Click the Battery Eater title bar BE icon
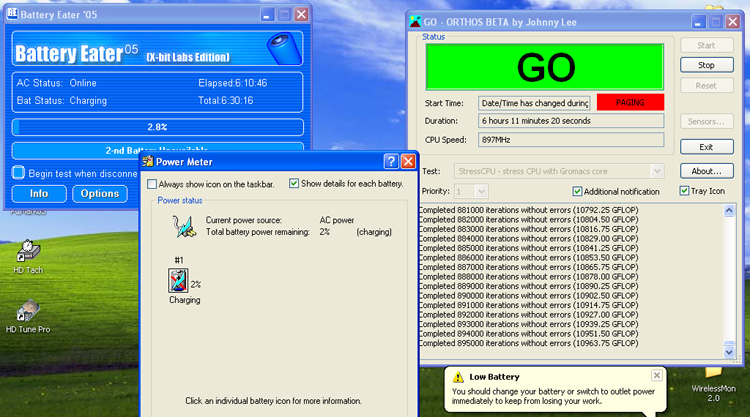The height and width of the screenshot is (417, 750). (11, 13)
